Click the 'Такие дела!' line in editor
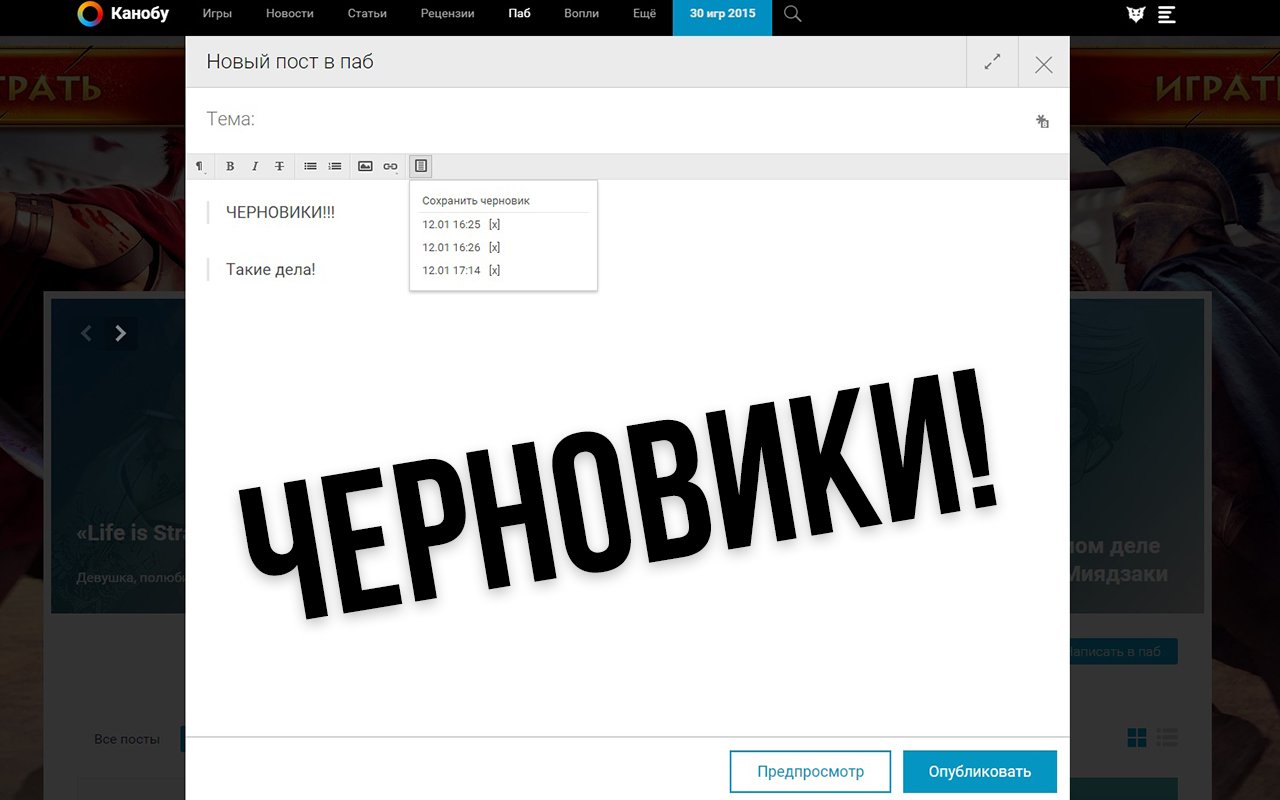1280x800 pixels. coord(271,270)
